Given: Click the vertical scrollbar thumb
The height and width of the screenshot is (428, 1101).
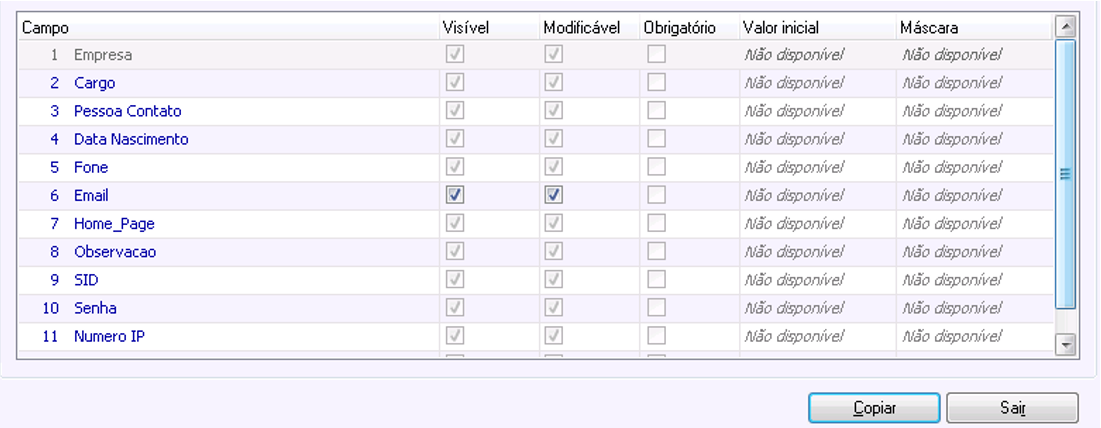Looking at the screenshot, I should click(1065, 175).
